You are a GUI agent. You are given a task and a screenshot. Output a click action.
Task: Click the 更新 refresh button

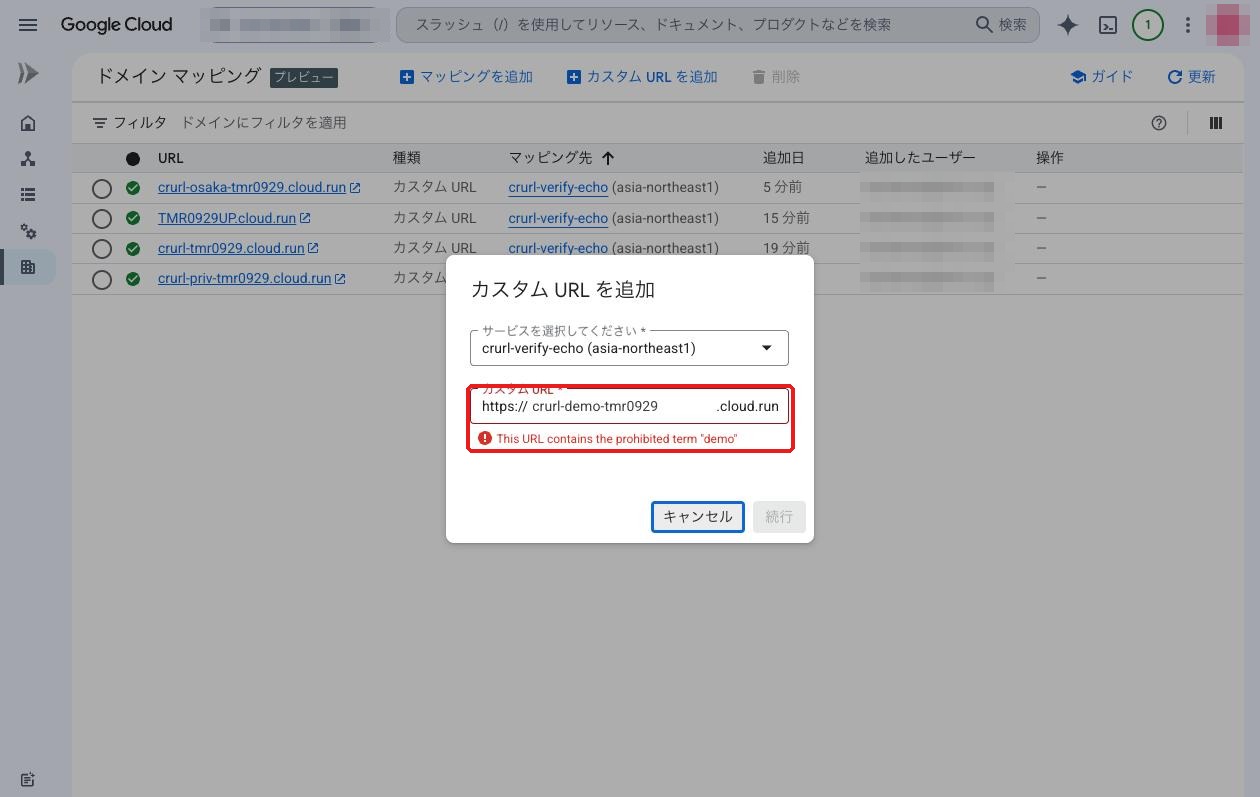pyautogui.click(x=1191, y=77)
